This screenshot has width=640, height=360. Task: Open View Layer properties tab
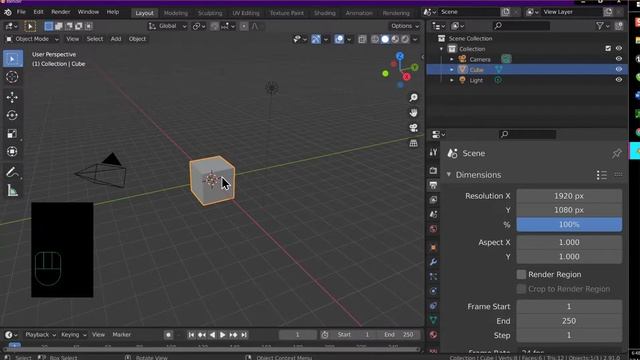(433, 200)
